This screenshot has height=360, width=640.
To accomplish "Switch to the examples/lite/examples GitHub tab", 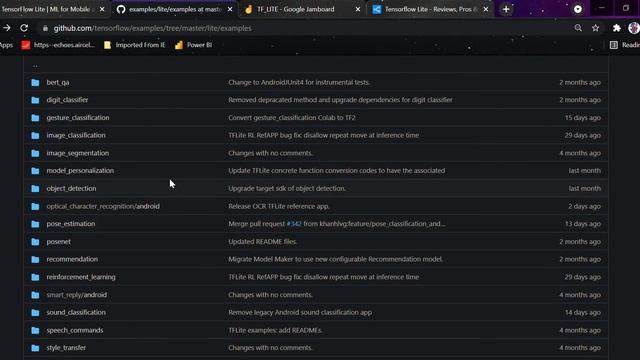I will point(175,9).
